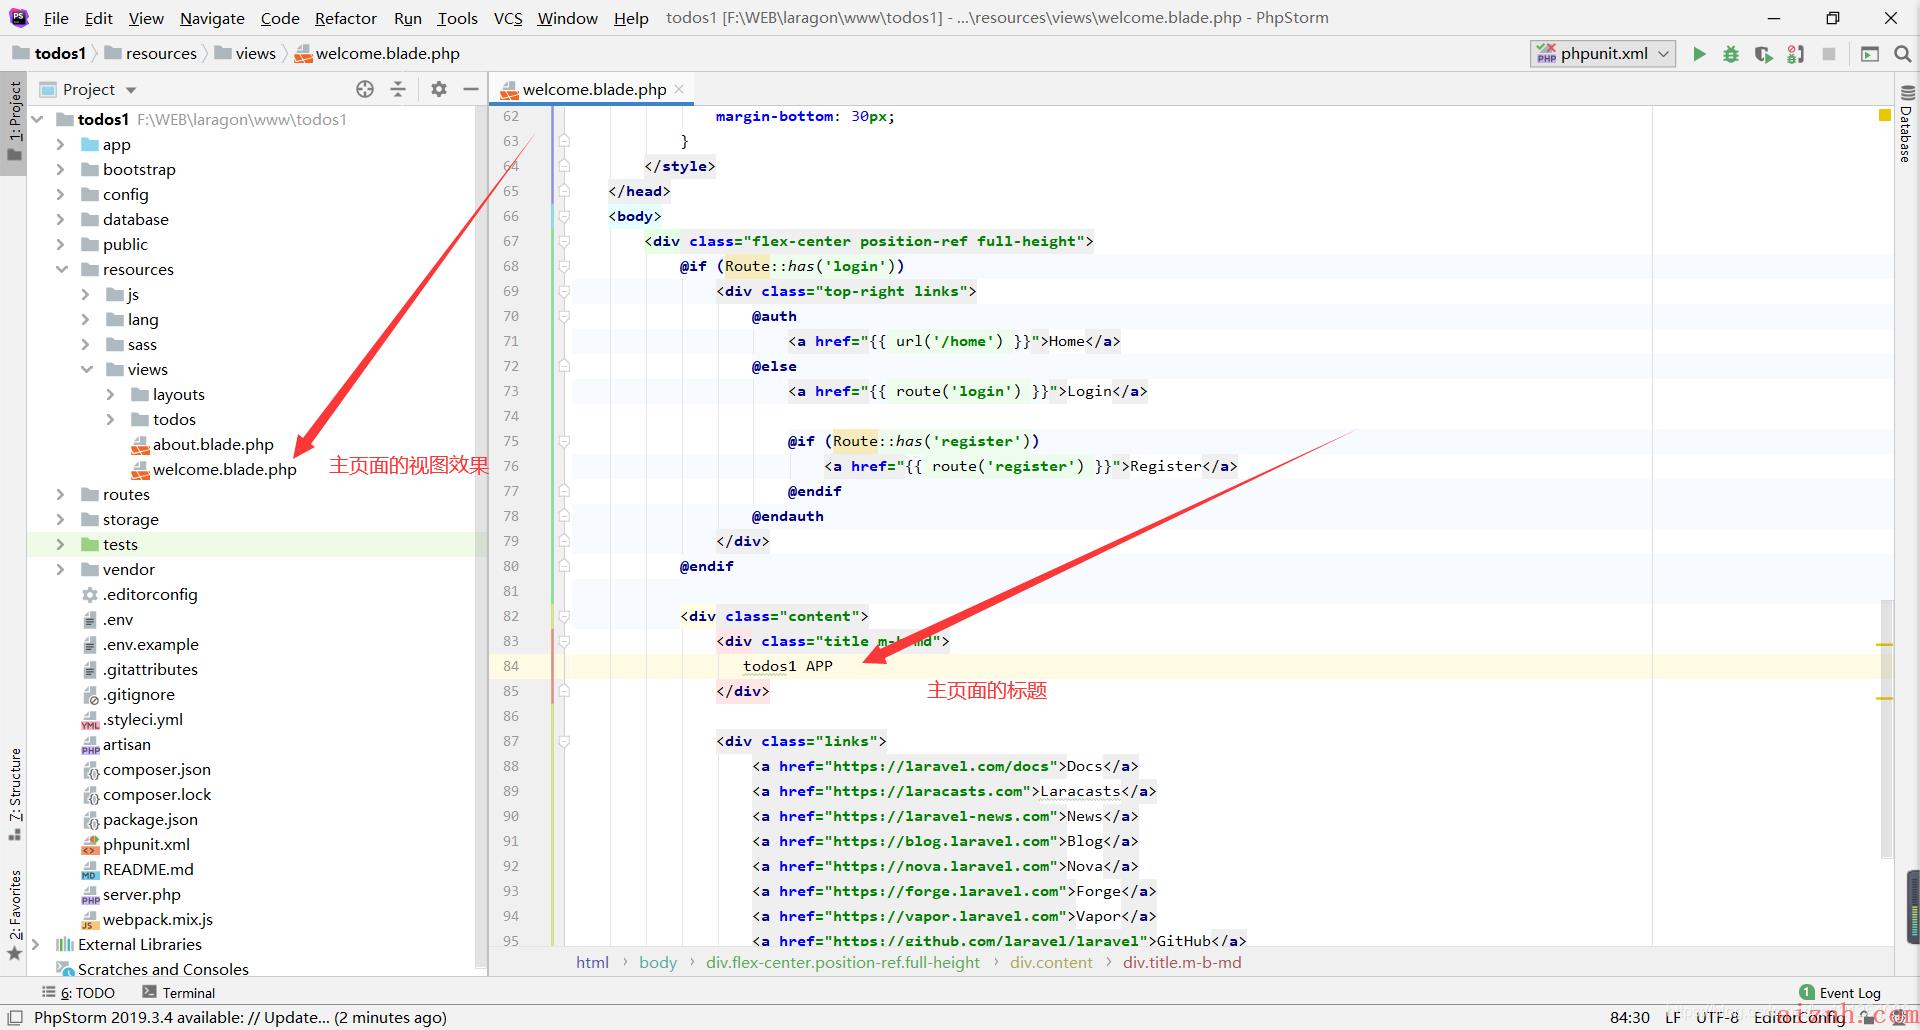Image resolution: width=1920 pixels, height=1030 pixels.
Task: Click the PhpStorm update notification text
Action: 240,1017
